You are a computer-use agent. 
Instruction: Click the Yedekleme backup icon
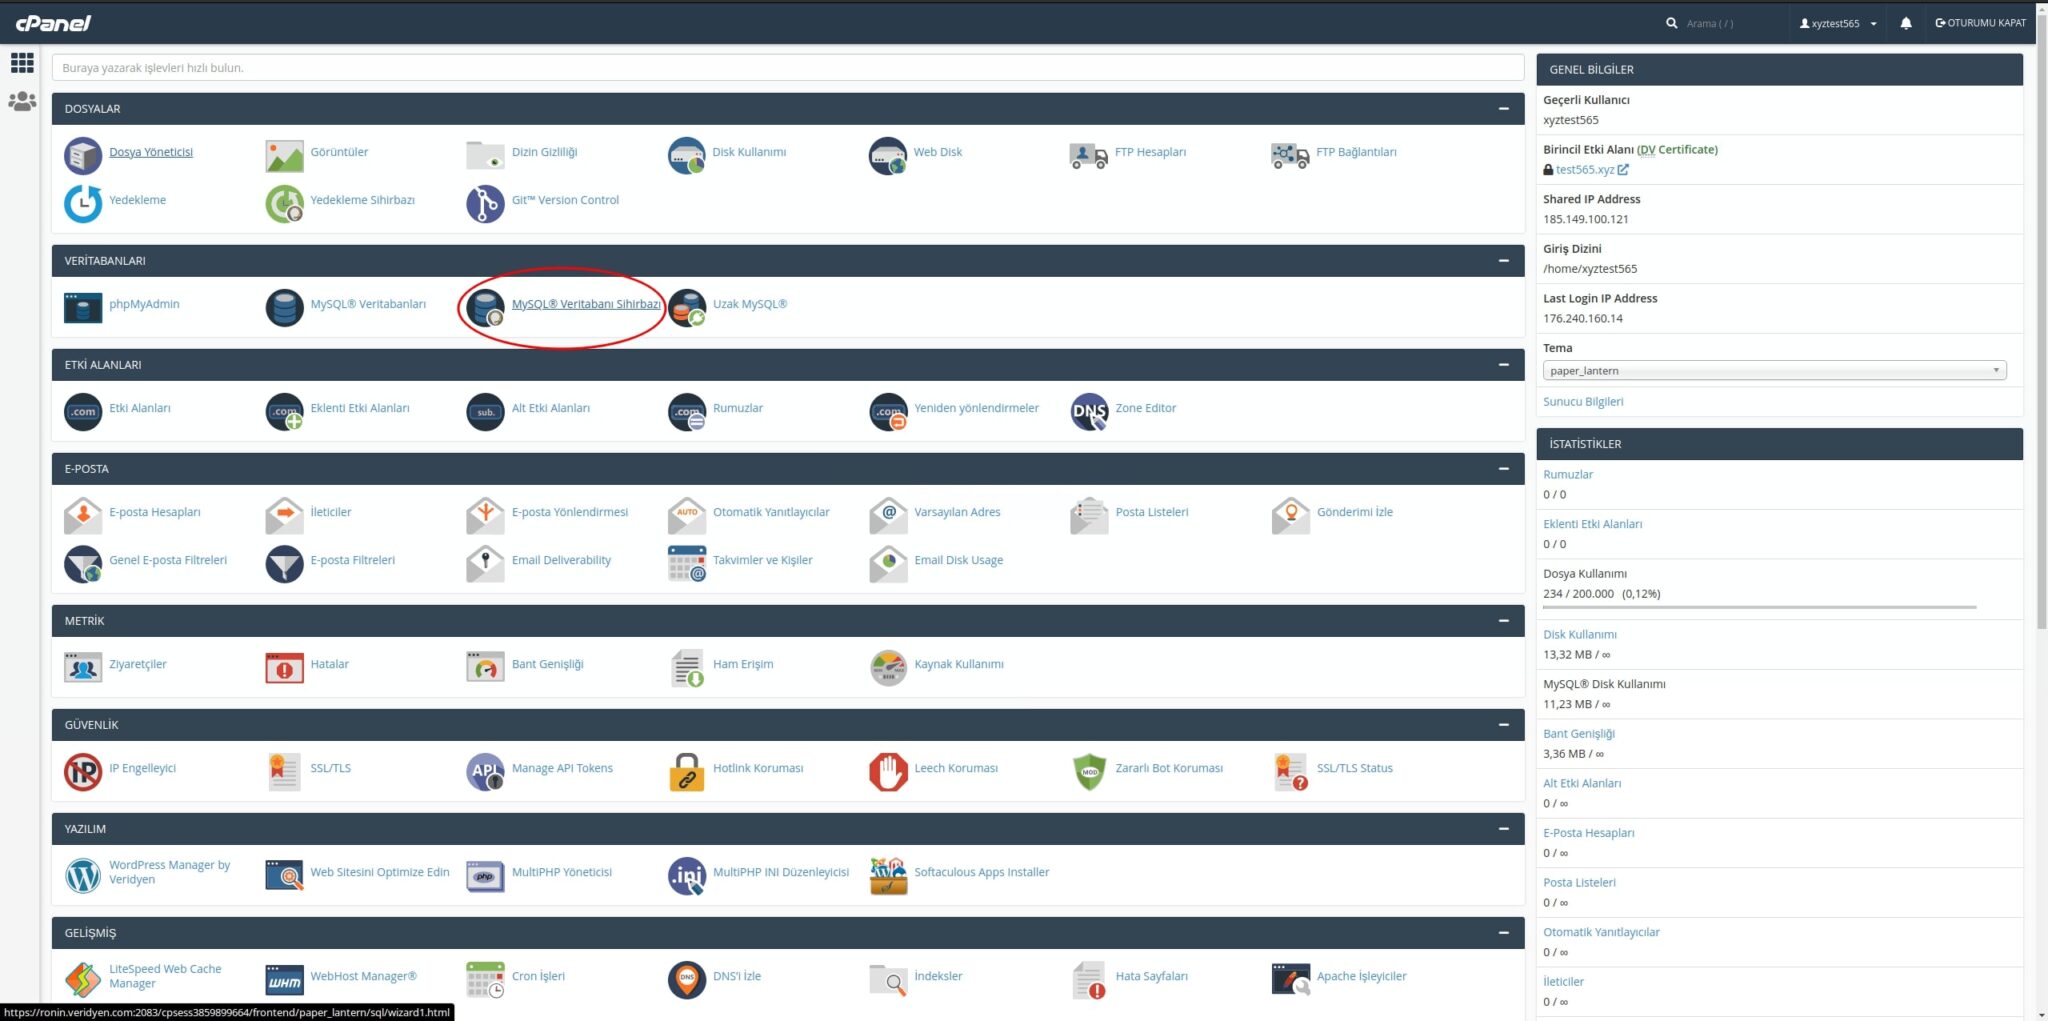pyautogui.click(x=83, y=204)
